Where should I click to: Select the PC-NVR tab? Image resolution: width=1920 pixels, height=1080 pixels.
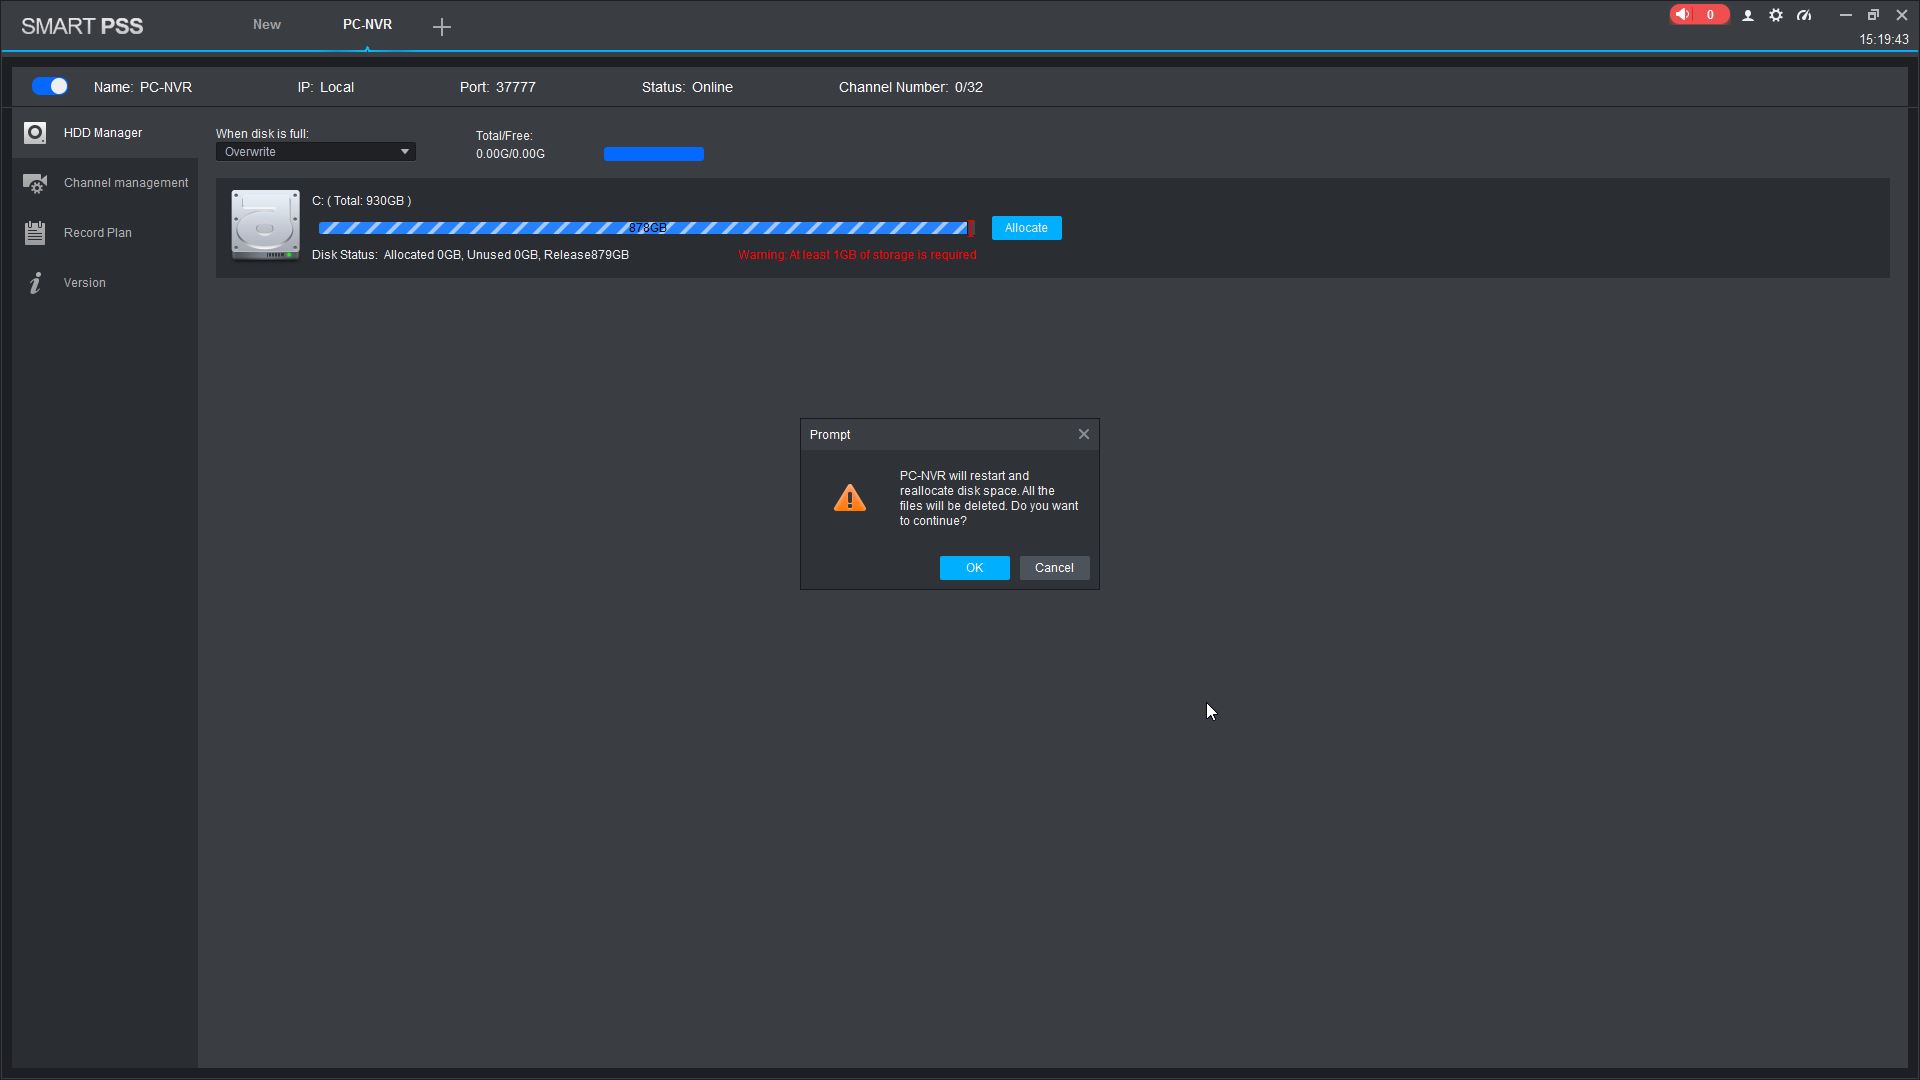tap(367, 25)
